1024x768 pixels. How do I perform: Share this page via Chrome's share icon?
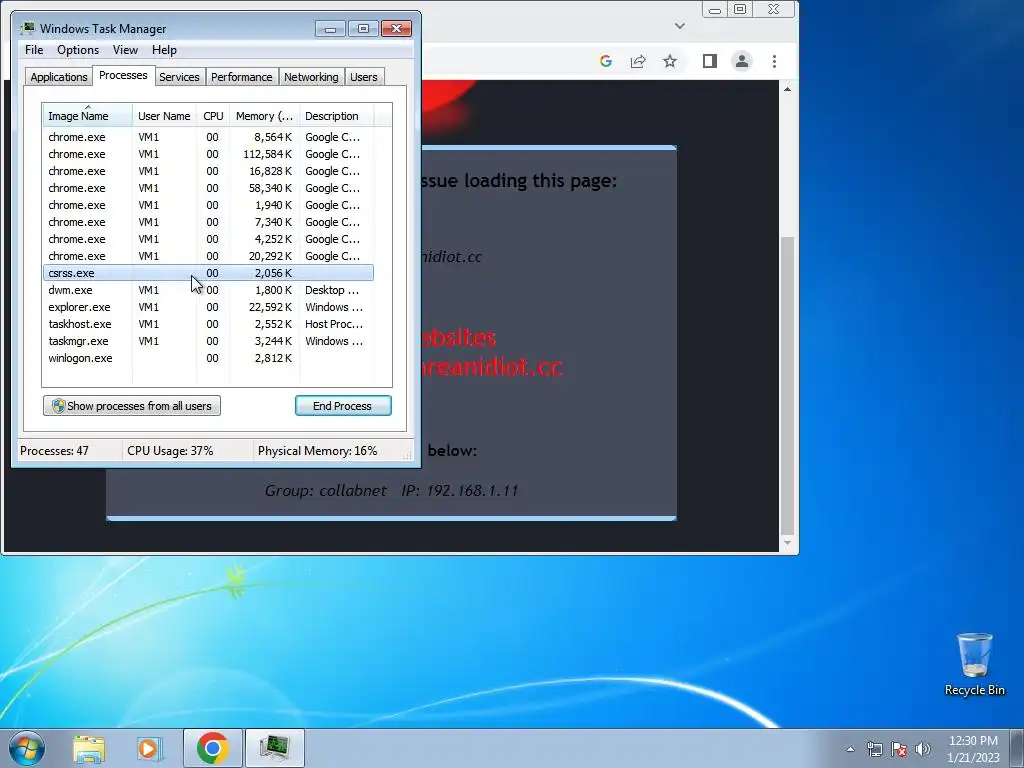(x=638, y=61)
